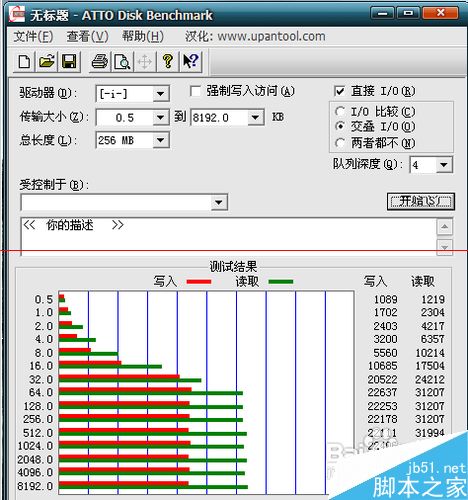The height and width of the screenshot is (500, 468).
Task: Enable the 强制写入访问 checkbox
Action: click(195, 91)
